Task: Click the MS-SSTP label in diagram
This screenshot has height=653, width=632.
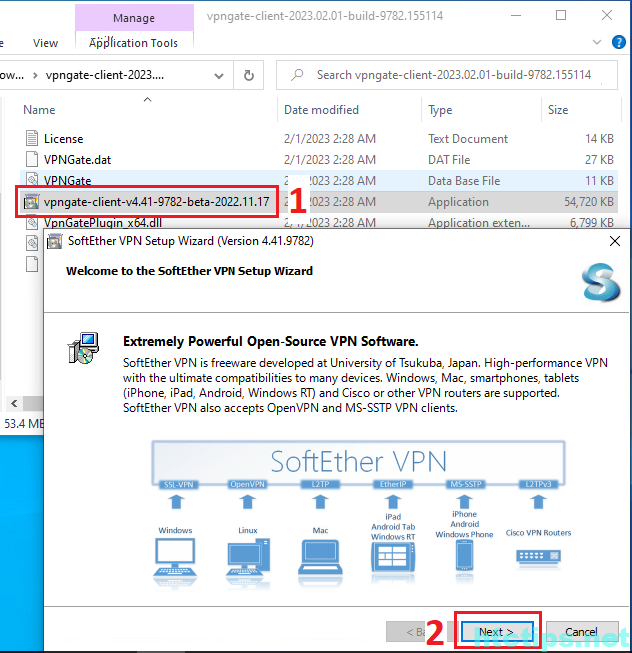Action: 465,484
